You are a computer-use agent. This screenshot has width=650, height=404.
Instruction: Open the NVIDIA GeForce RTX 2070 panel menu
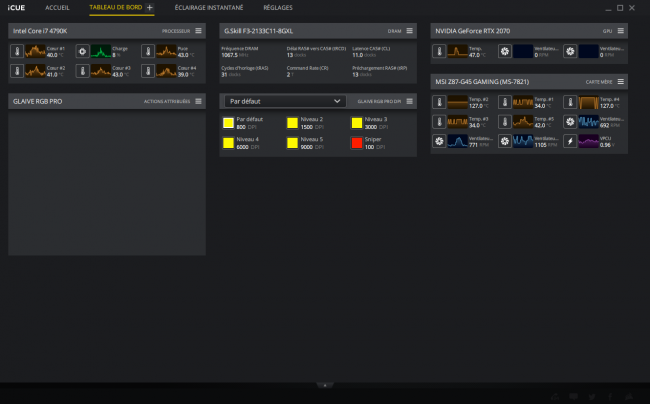[621, 31]
